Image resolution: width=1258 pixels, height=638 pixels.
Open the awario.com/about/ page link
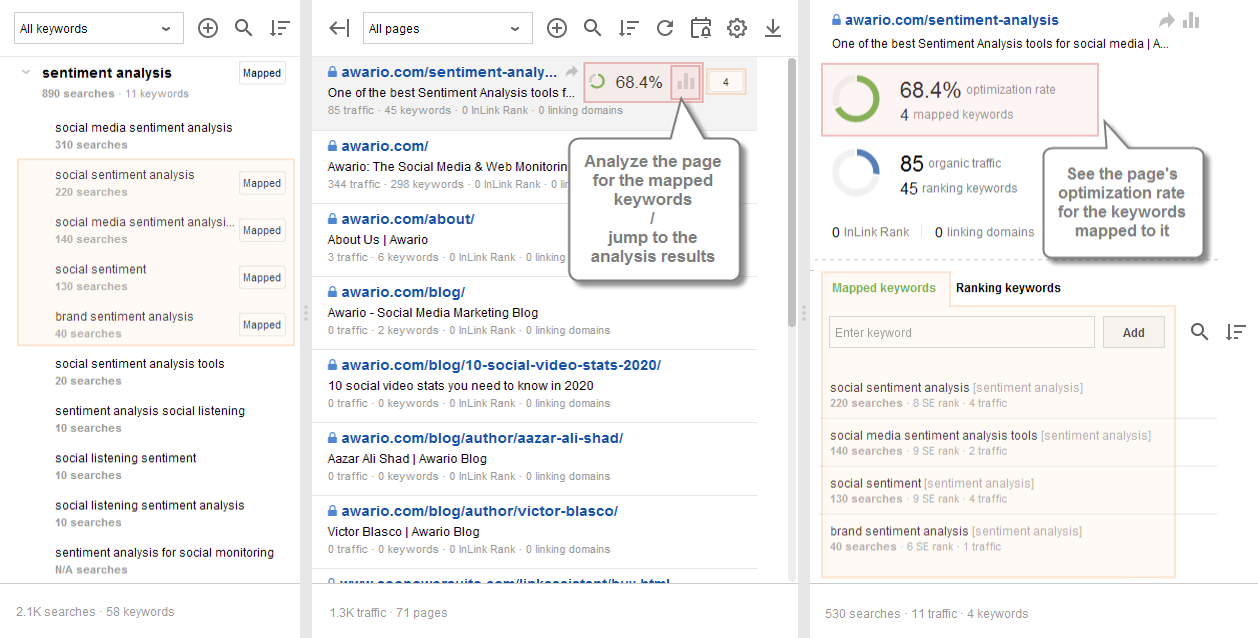click(x=408, y=219)
